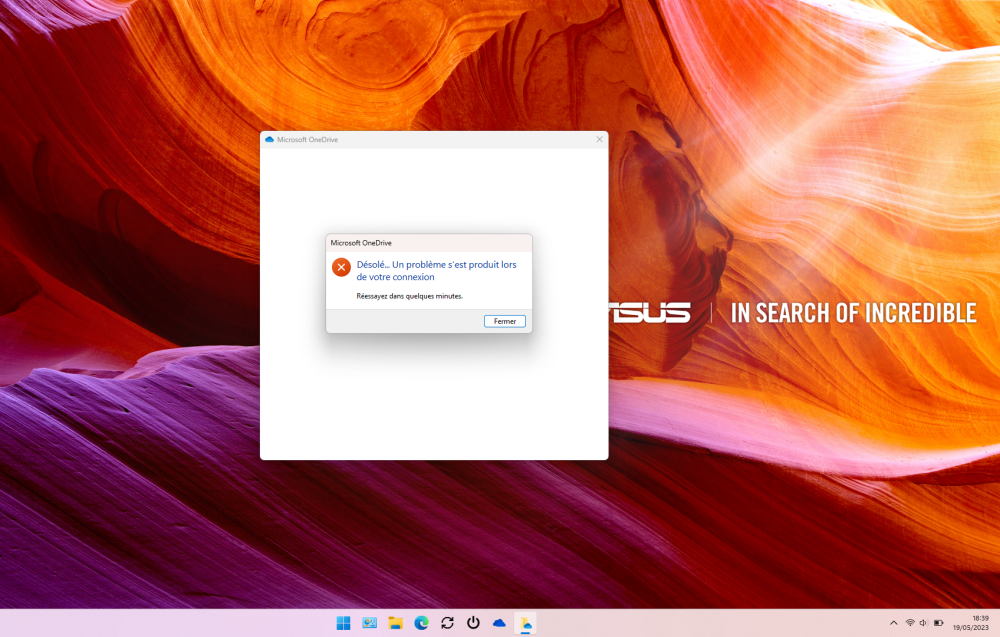Image resolution: width=1000 pixels, height=637 pixels.
Task: Open the Wi-Fi network indicator in the tray
Action: click(910, 623)
